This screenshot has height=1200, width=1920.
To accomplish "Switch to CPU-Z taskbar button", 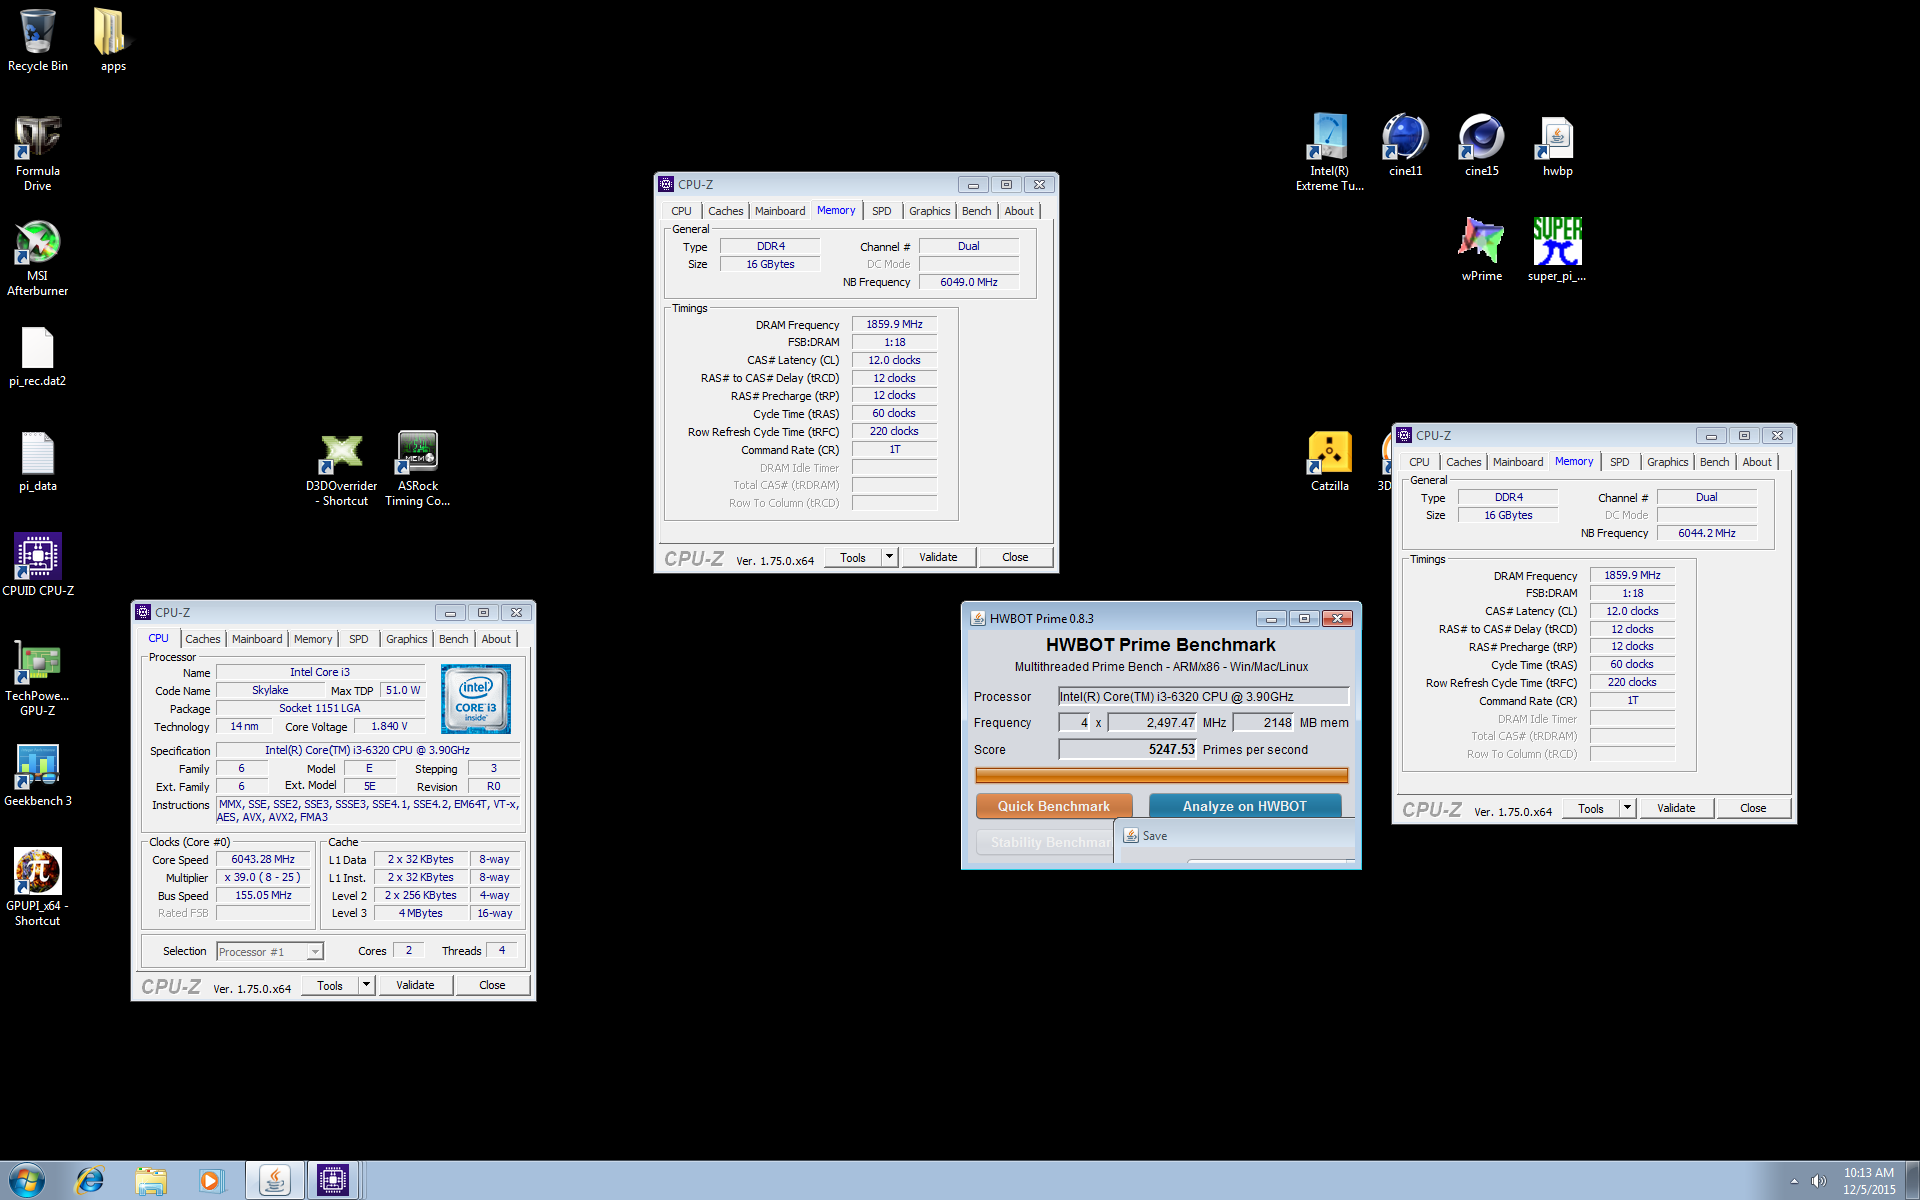I will pyautogui.click(x=333, y=1181).
